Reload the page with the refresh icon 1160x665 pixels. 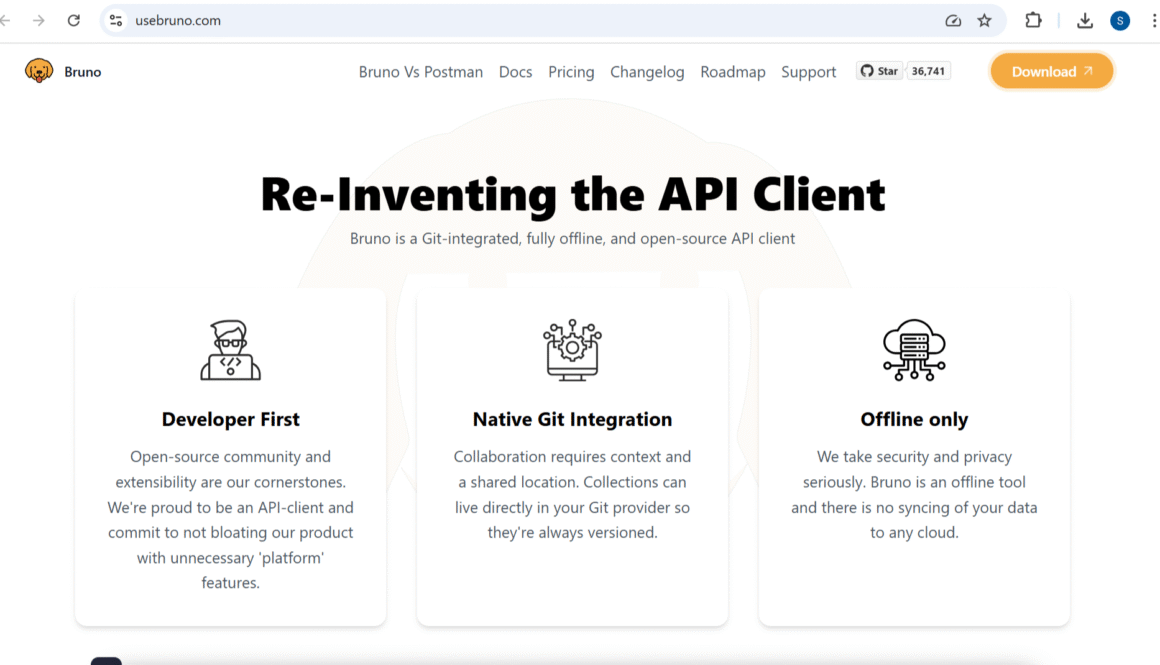point(73,21)
